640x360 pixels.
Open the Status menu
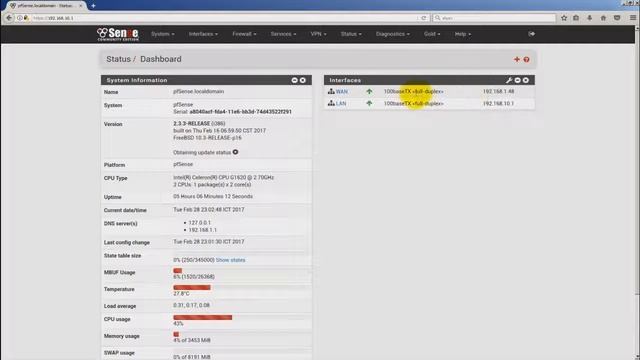coord(351,34)
